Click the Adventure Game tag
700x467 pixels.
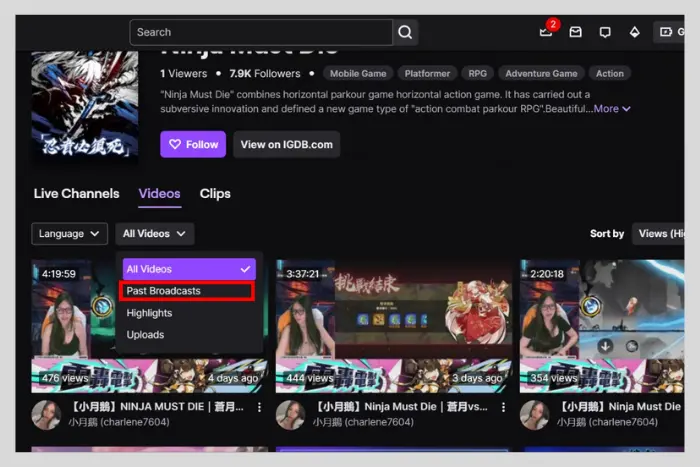pyautogui.click(x=541, y=74)
